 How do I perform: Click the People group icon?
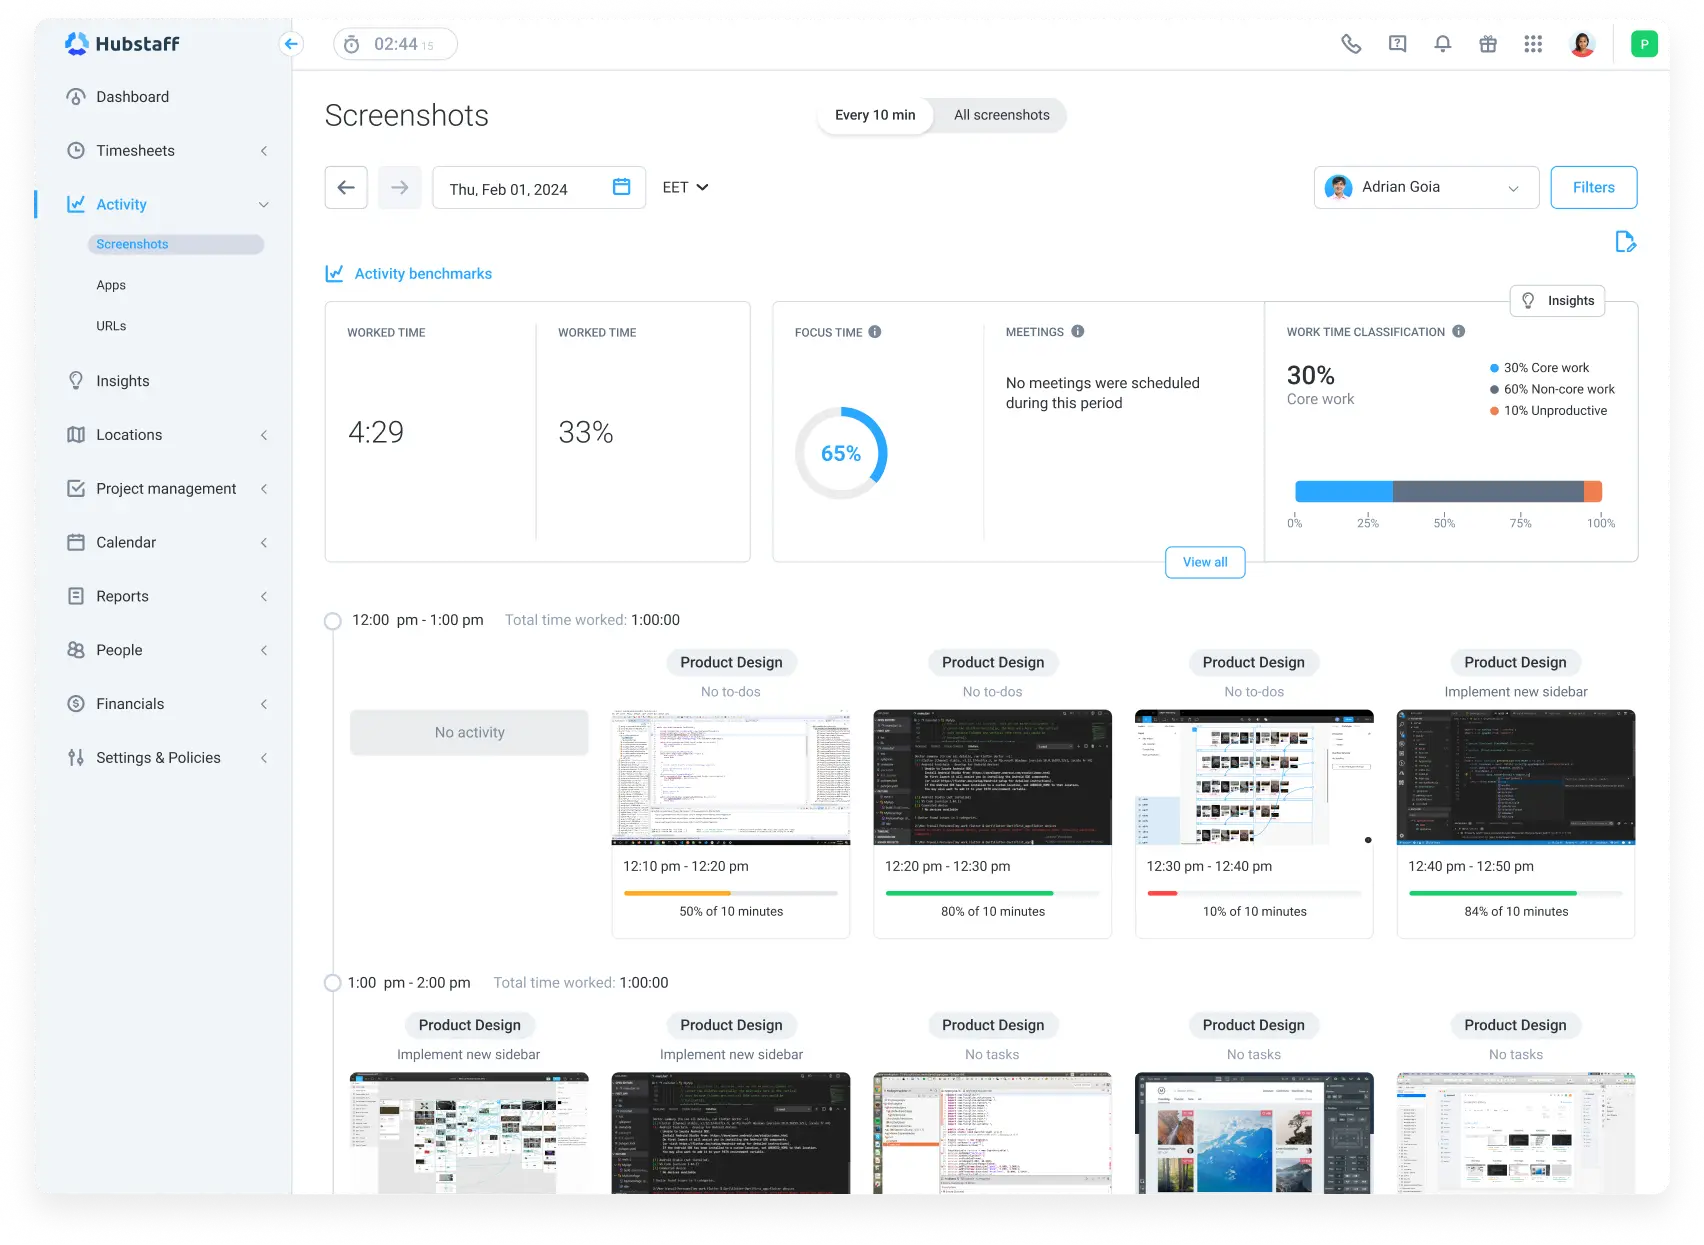coord(76,650)
